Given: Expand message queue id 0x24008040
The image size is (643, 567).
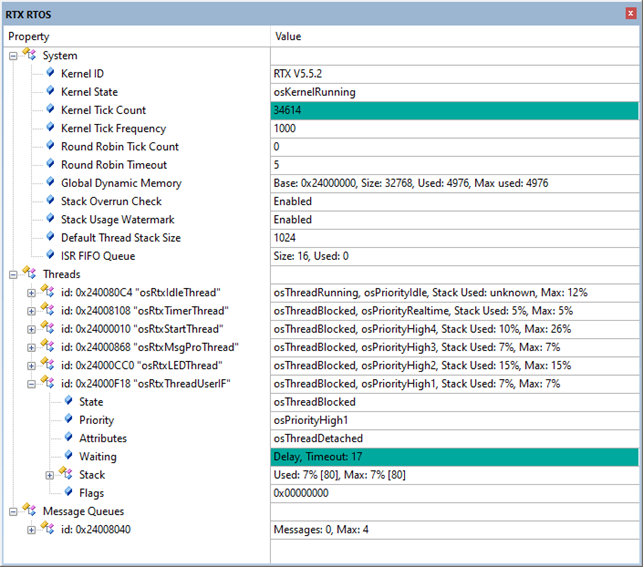Looking at the screenshot, I should coord(31,530).
